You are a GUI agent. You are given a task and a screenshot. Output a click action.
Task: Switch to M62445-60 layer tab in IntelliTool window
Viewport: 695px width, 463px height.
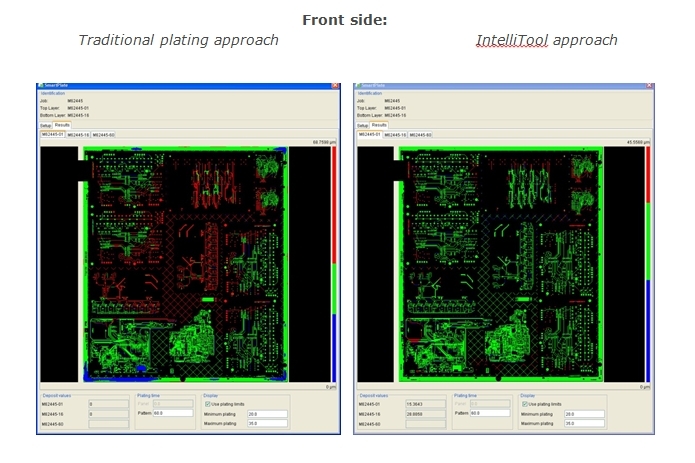point(420,135)
